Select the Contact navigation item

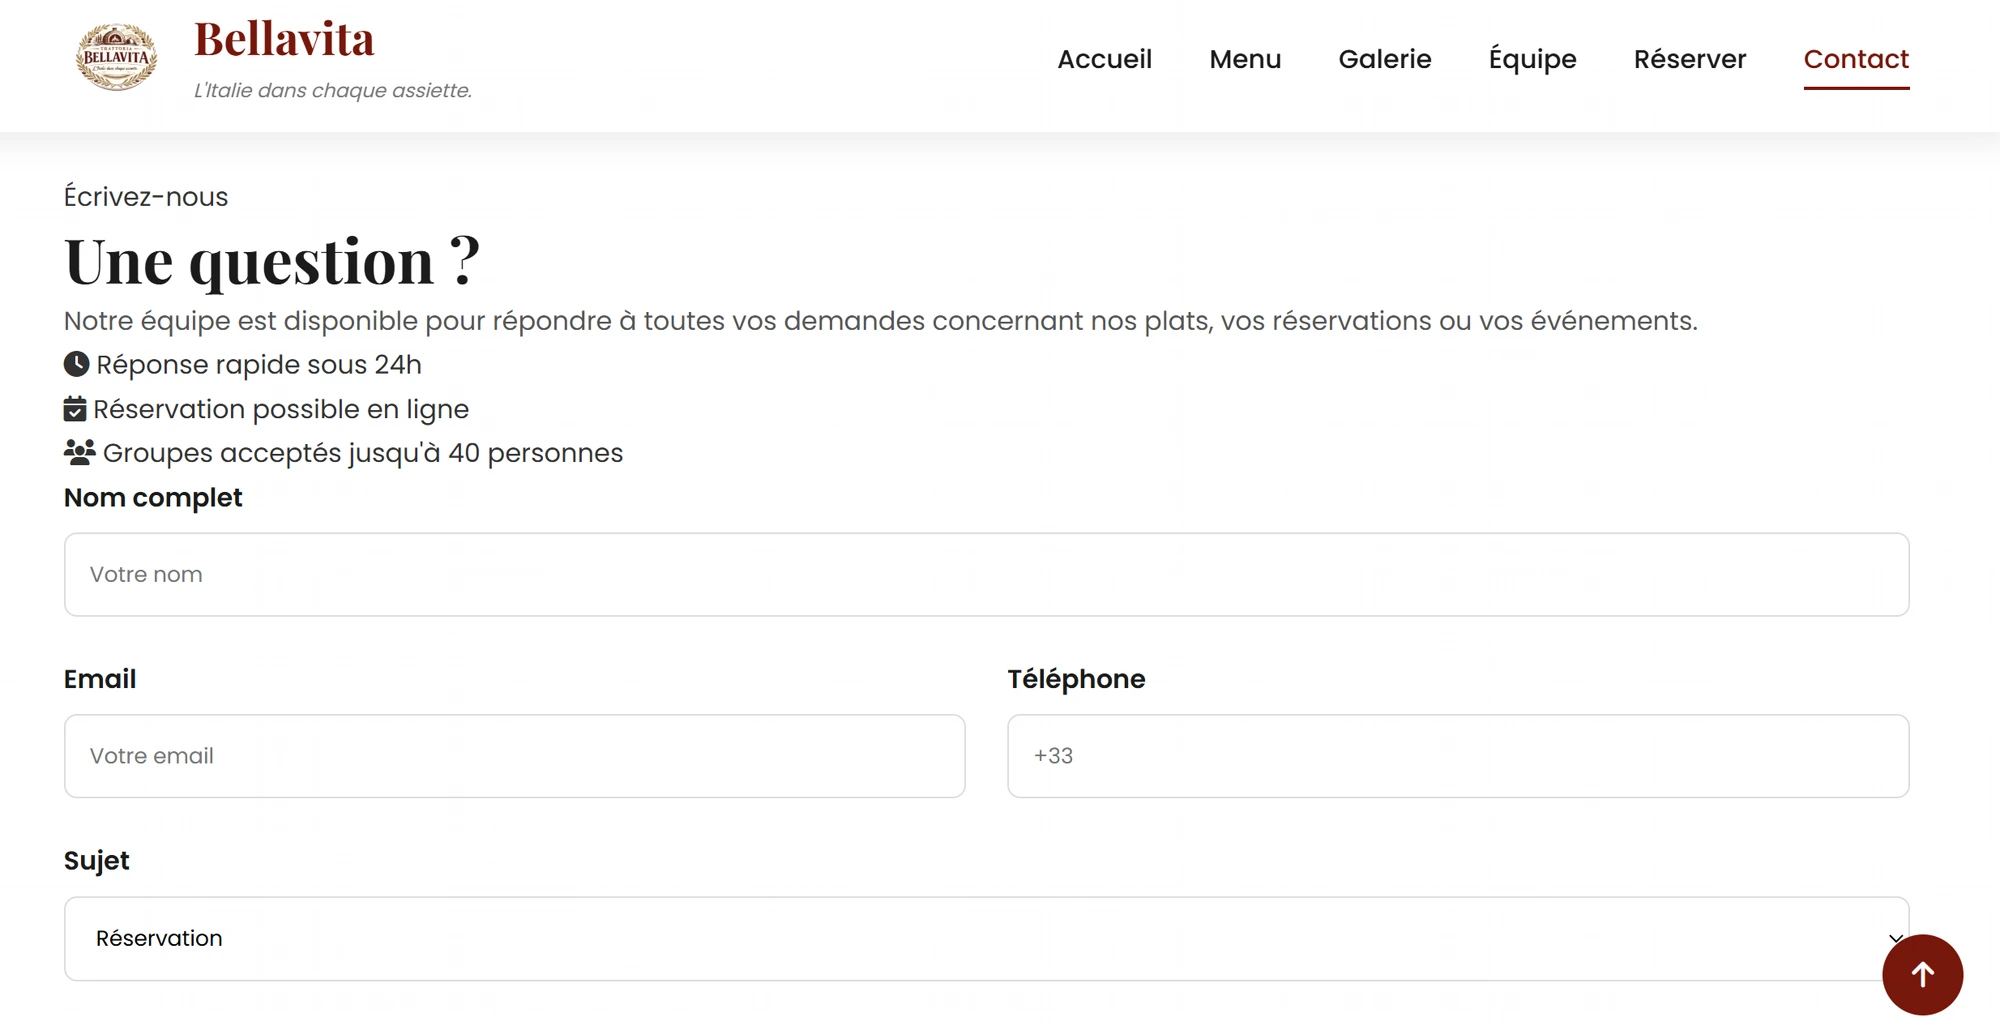1856,59
